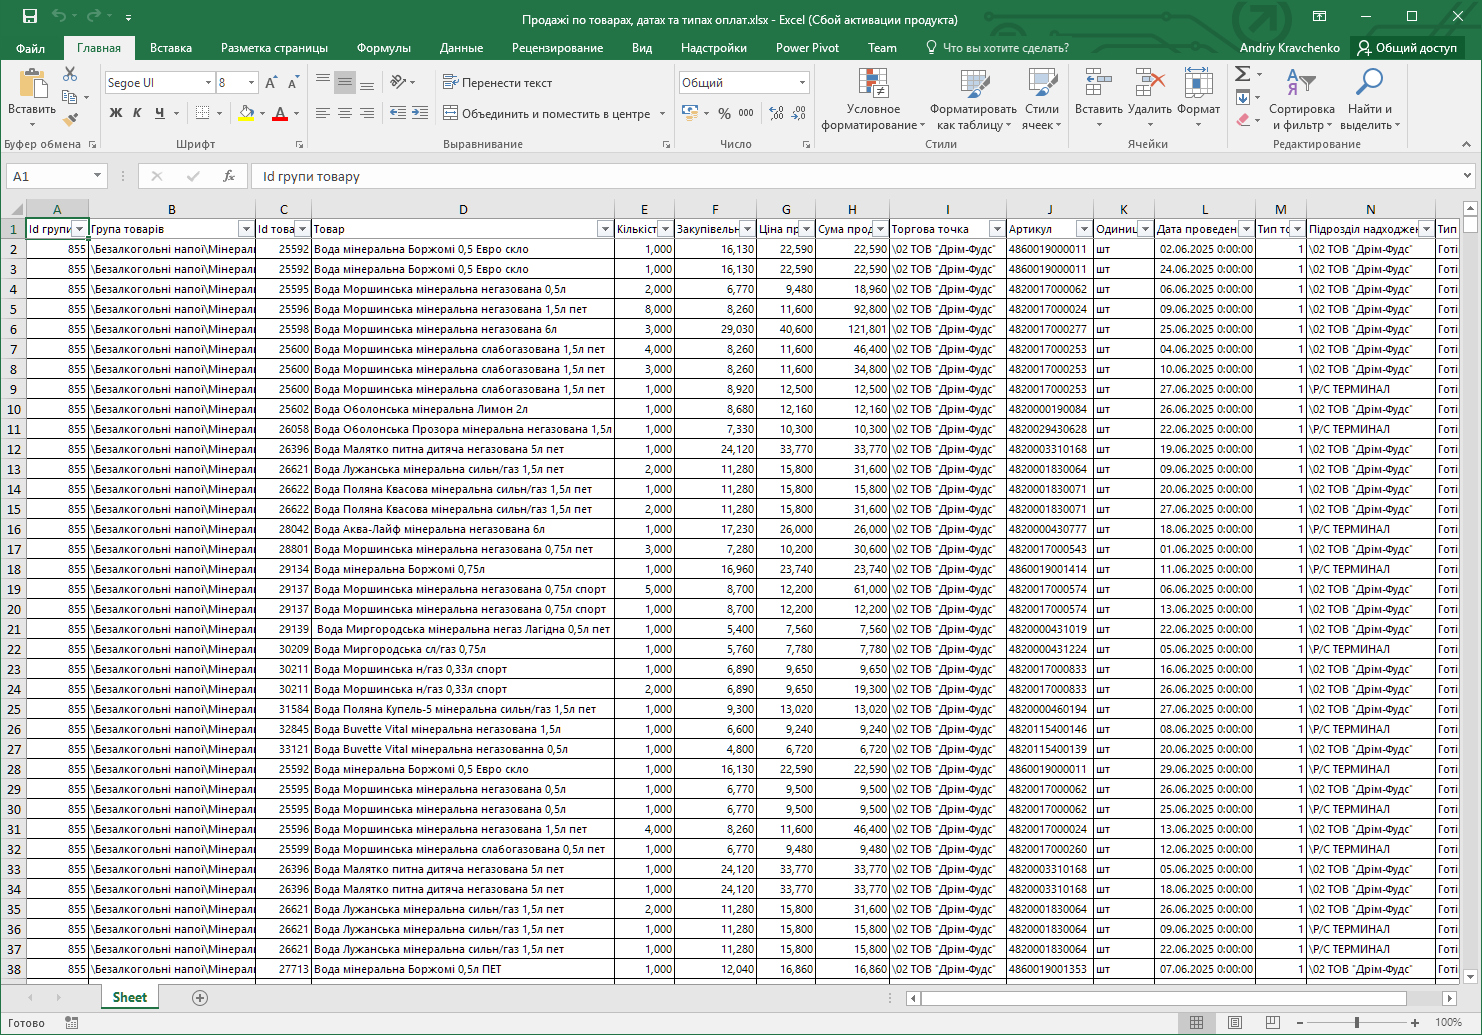
Task: Click Общий доступ share button
Action: pyautogui.click(x=1407, y=48)
